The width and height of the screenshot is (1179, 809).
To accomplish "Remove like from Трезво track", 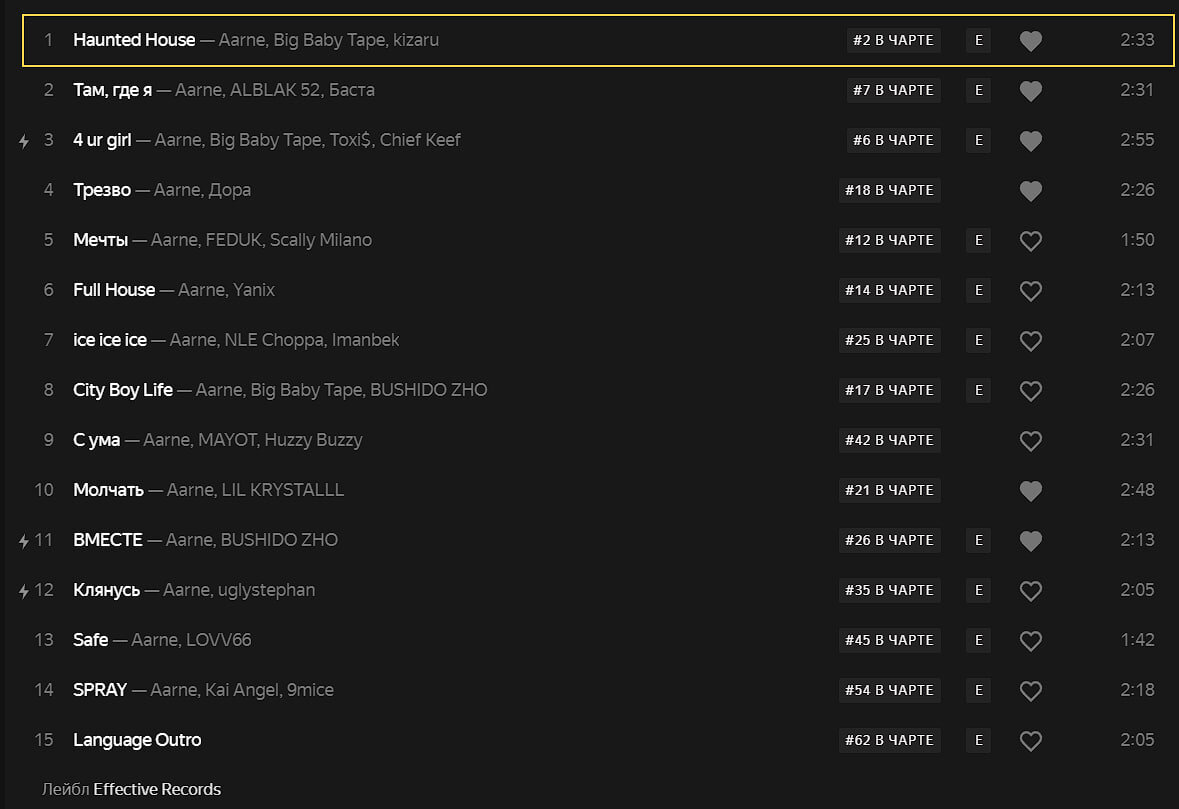I will point(1030,190).
